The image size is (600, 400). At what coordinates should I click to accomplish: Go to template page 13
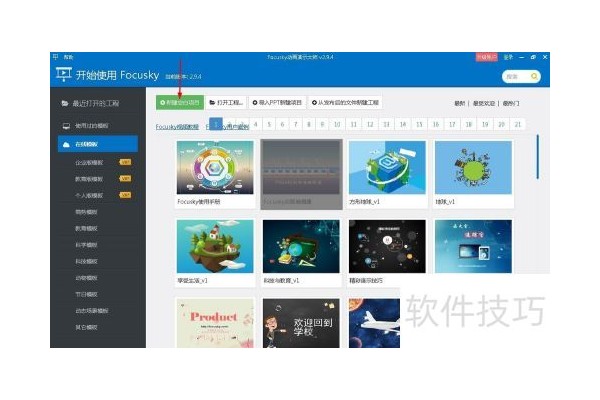tap(386, 124)
